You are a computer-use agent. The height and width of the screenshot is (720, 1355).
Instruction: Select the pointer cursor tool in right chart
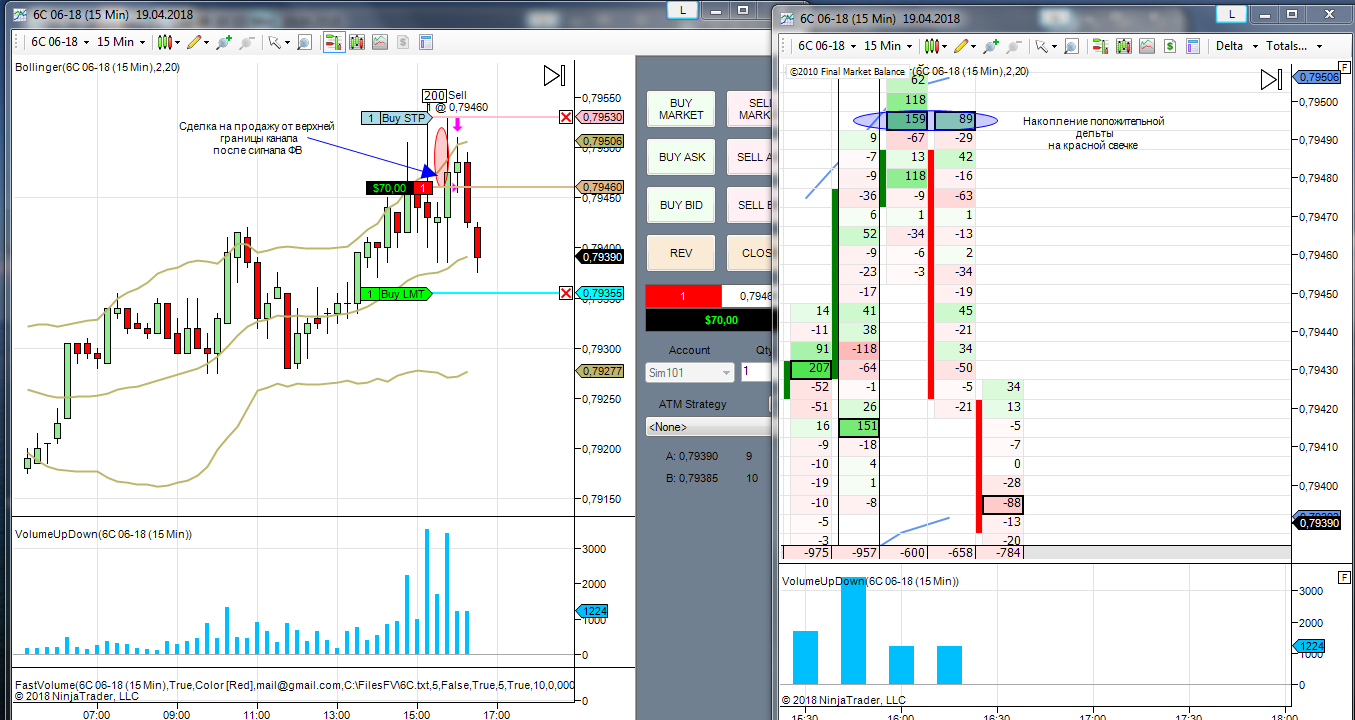coord(1043,45)
